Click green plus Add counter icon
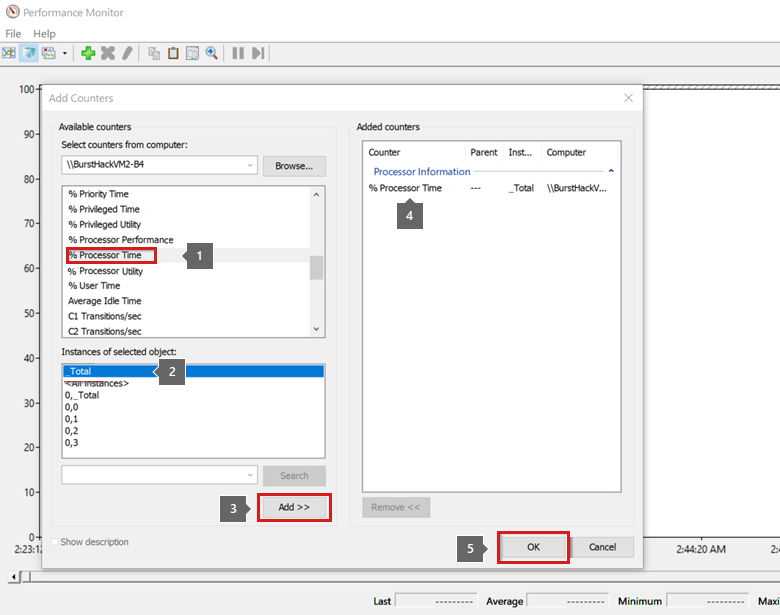 coord(89,53)
